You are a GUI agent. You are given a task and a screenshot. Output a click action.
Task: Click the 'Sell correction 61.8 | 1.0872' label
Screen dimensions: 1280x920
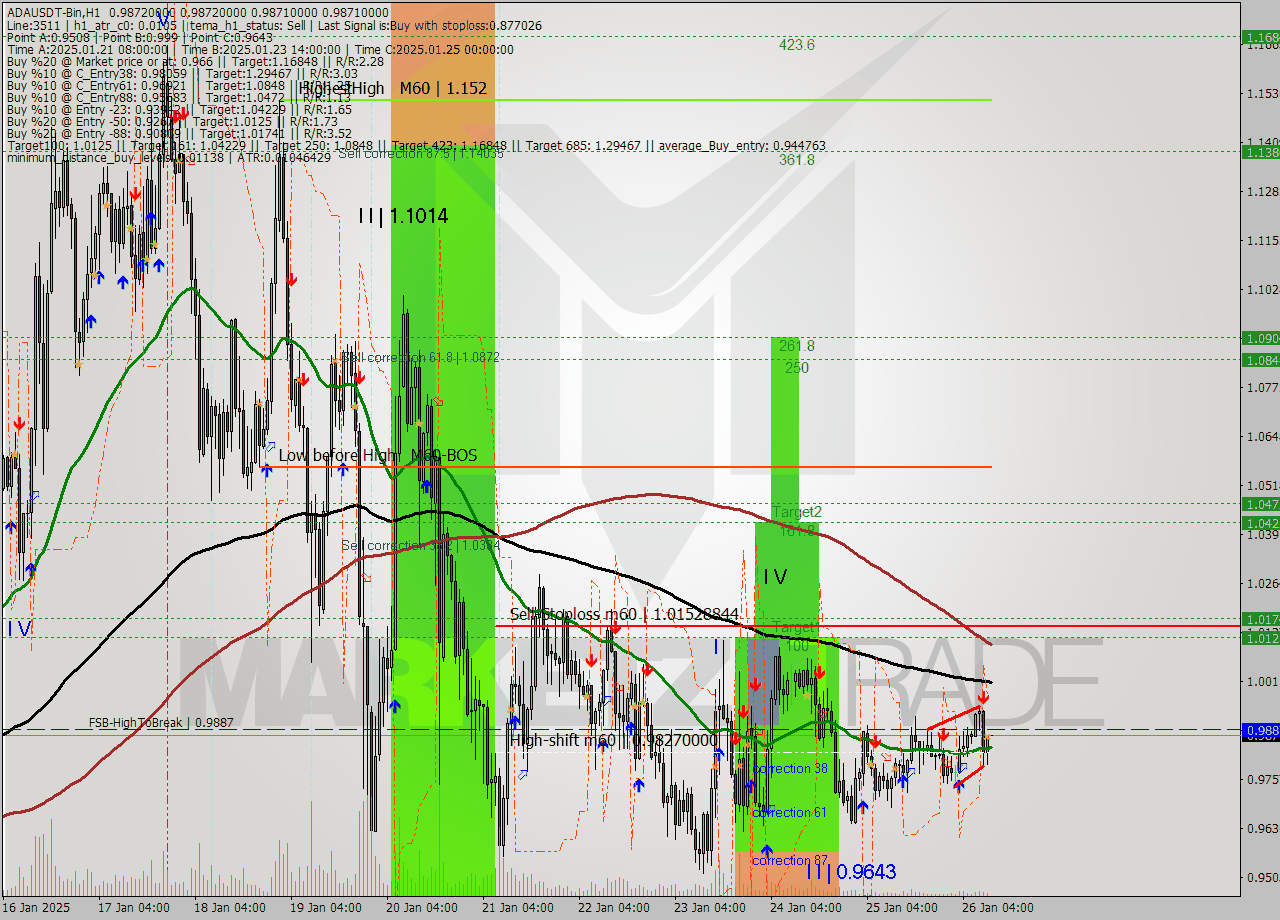coord(420,357)
